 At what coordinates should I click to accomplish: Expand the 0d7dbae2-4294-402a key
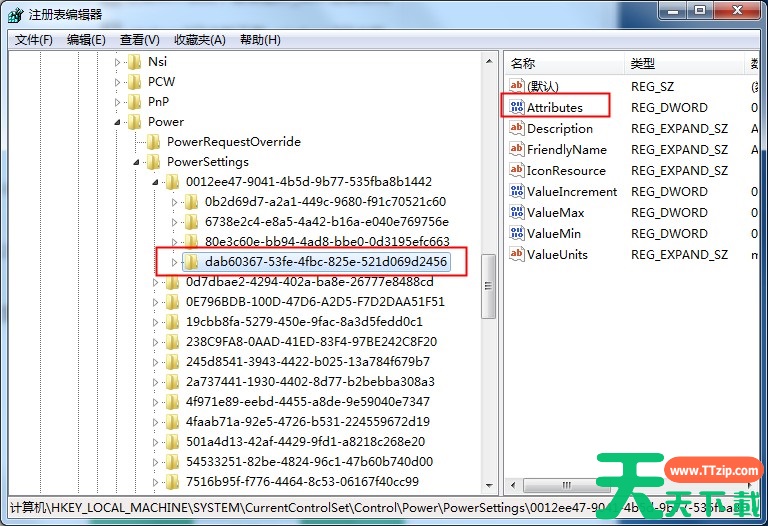155,282
